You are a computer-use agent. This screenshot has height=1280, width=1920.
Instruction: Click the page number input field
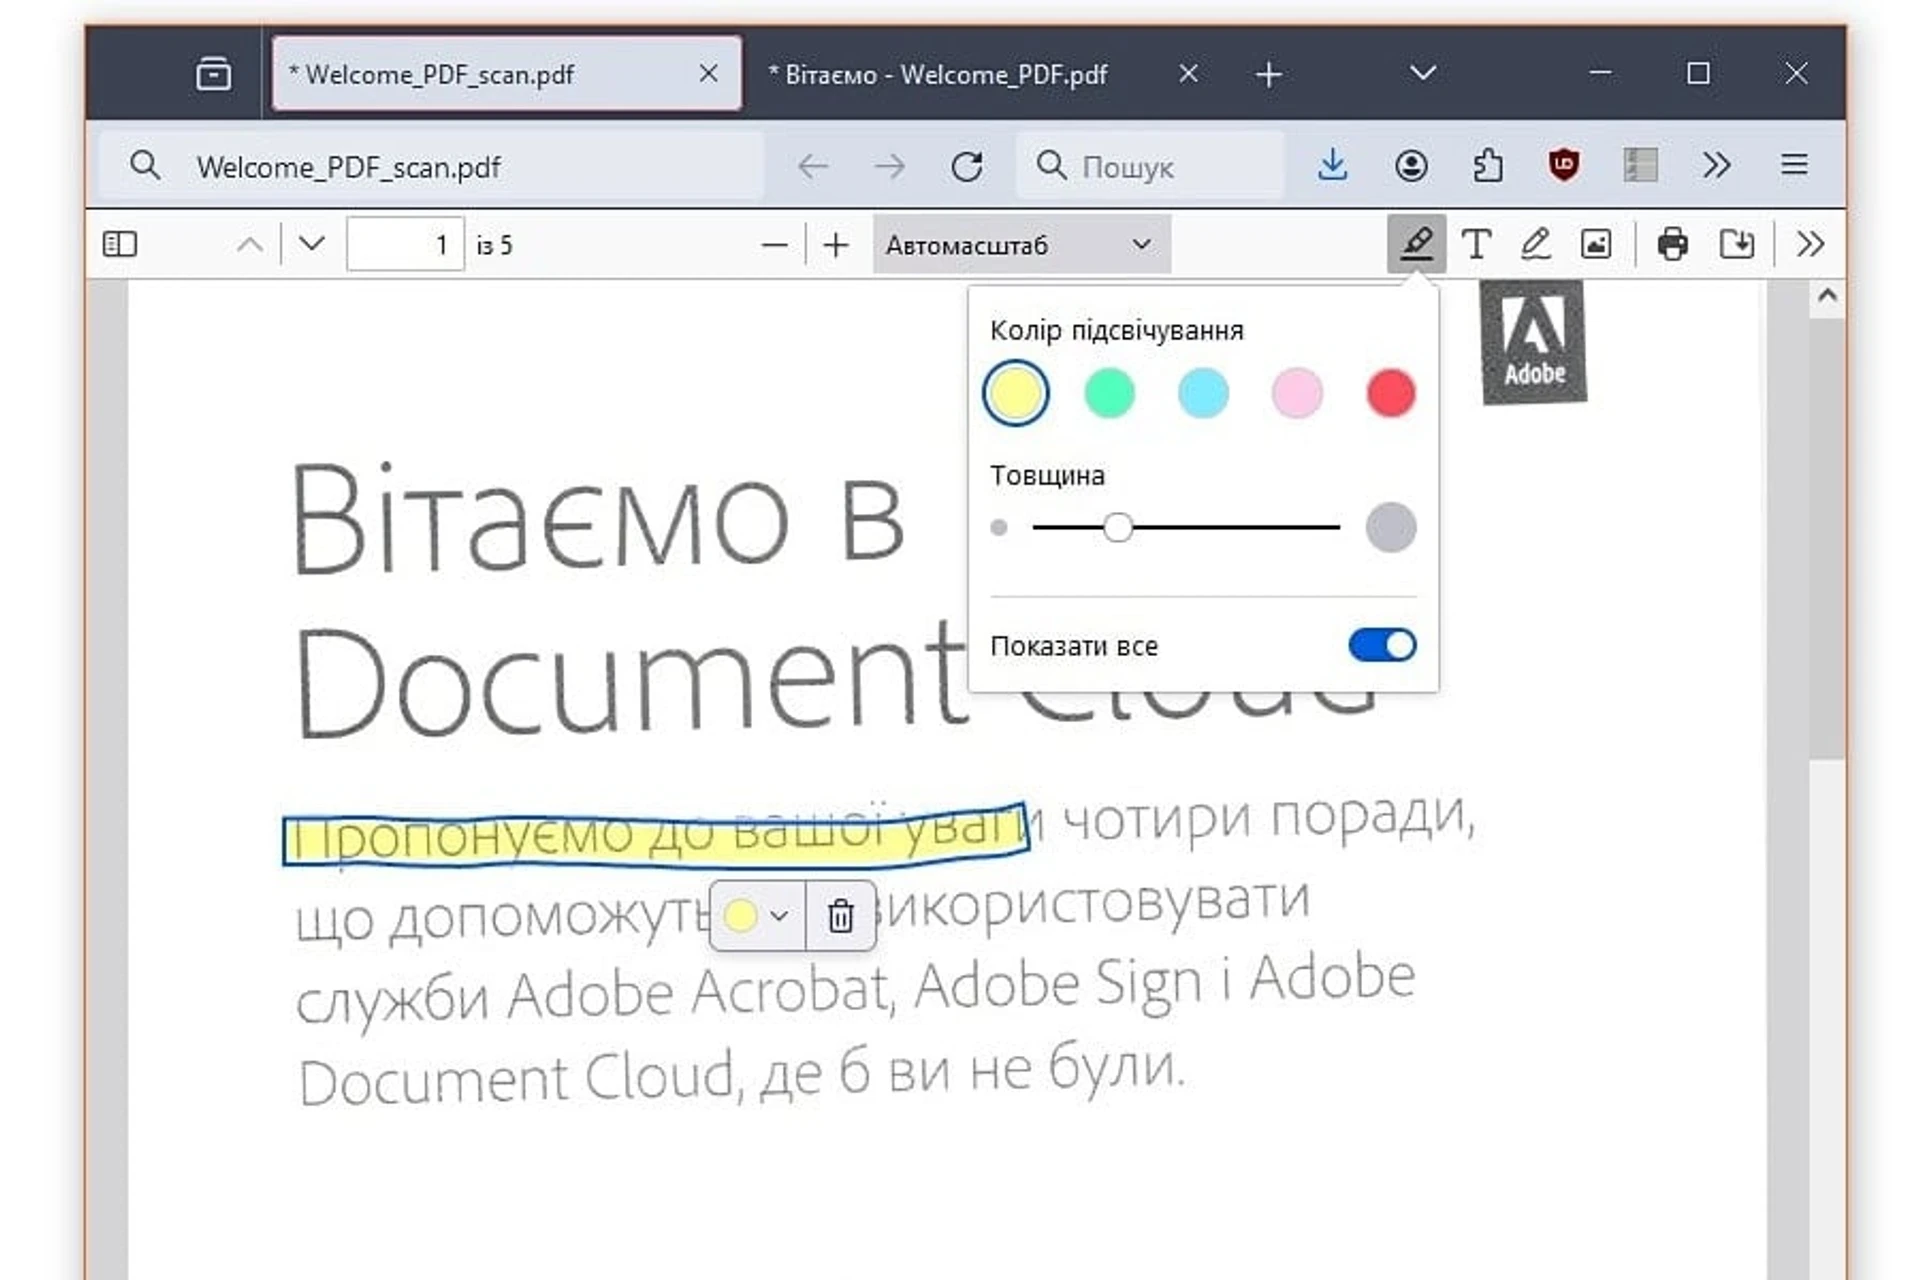(x=405, y=244)
